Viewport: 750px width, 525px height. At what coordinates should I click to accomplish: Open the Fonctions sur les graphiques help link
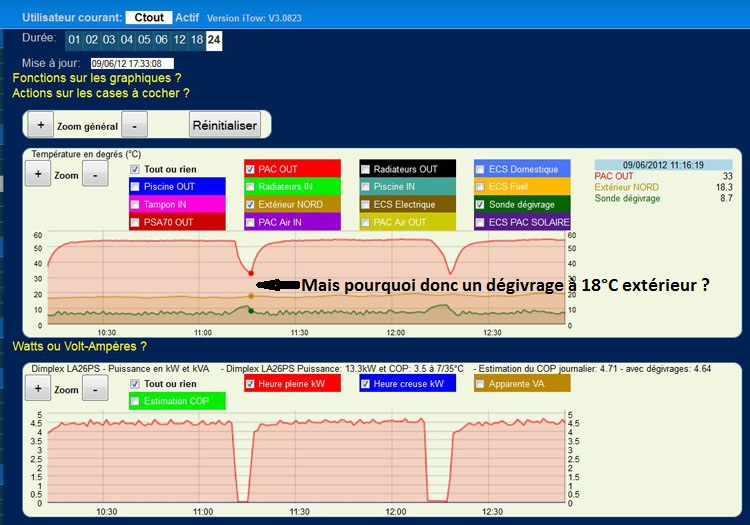[x=97, y=78]
